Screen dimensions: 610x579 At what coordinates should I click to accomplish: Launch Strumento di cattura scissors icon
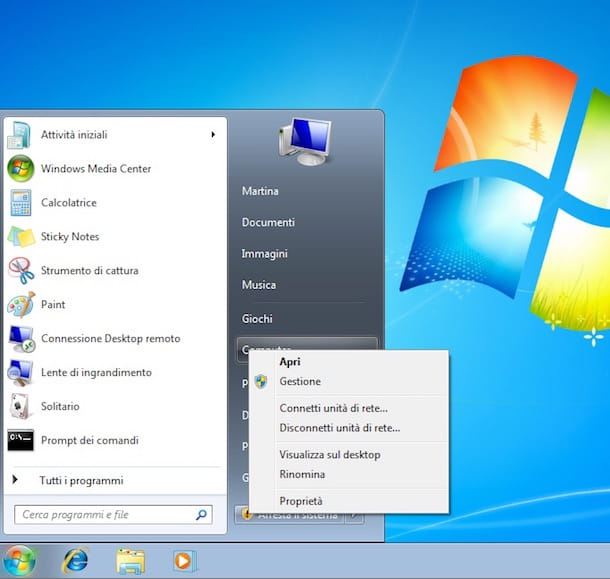pyautogui.click(x=21, y=270)
